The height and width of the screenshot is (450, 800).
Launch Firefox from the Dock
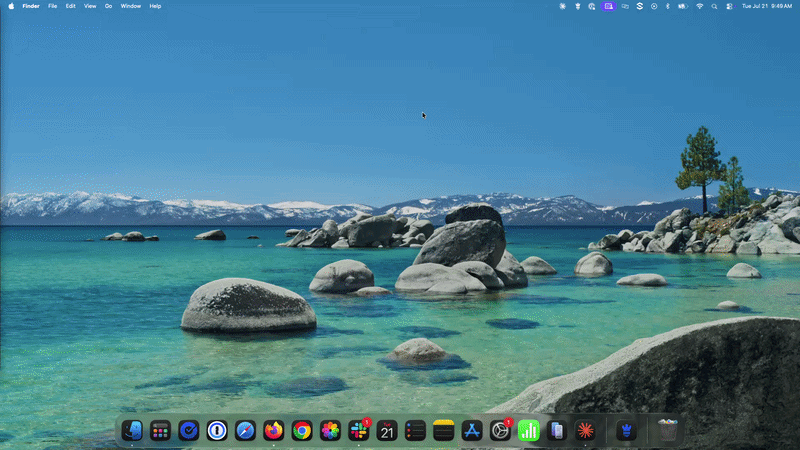click(x=273, y=431)
